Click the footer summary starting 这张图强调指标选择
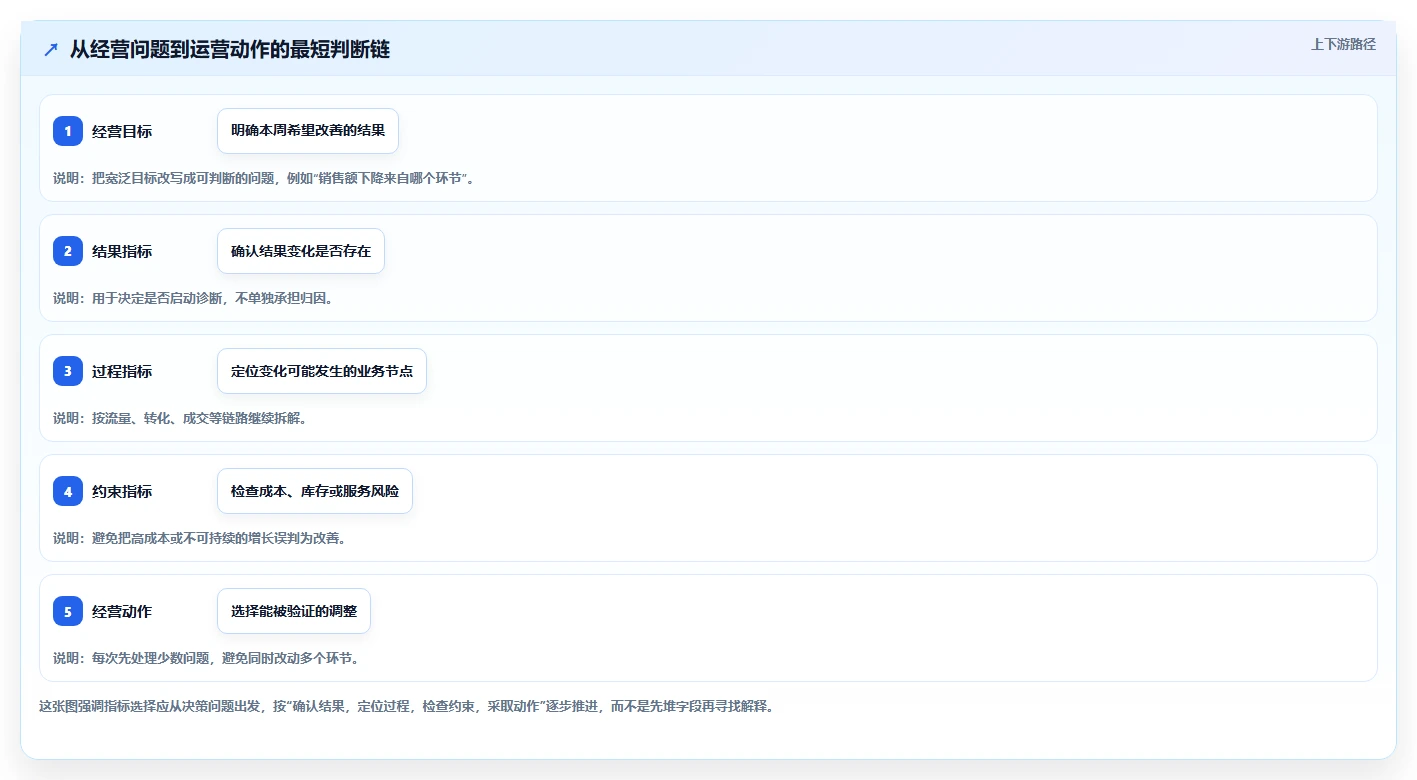This screenshot has height=780, width=1417. 406,706
